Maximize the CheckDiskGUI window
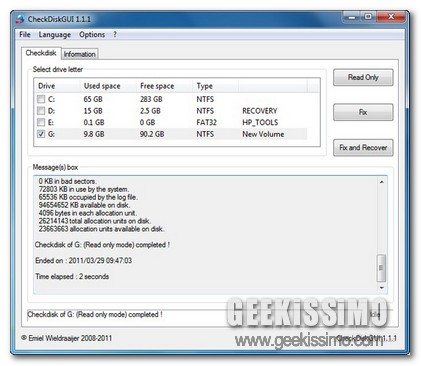 [368, 17]
